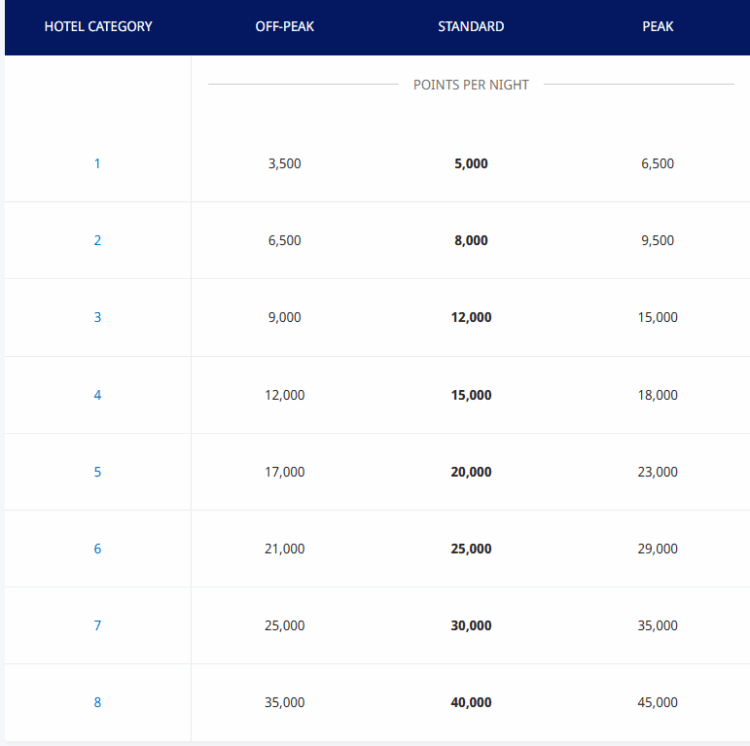Select category 1 standard value 5,000
The width and height of the screenshot is (750, 746).
click(471, 164)
